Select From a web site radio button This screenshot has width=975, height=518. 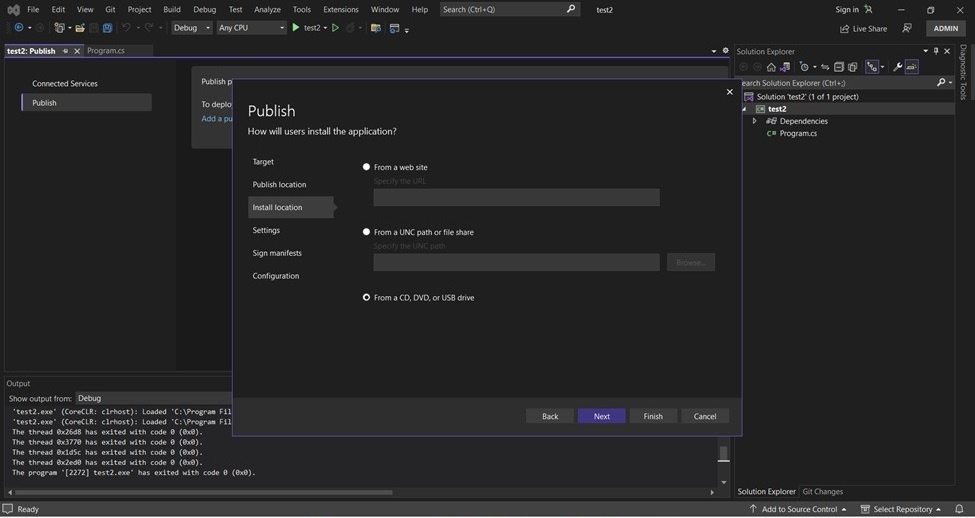pos(366,167)
